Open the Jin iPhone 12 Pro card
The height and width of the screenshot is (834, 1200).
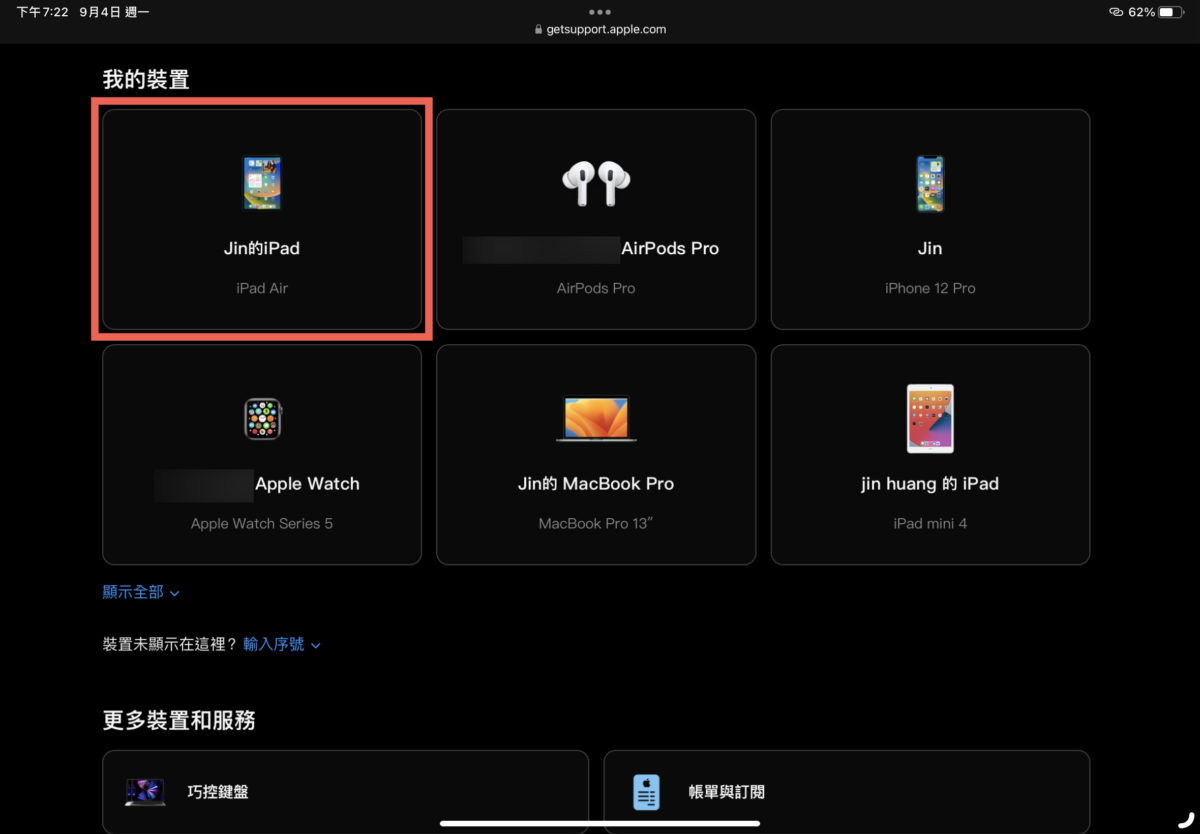click(930, 219)
